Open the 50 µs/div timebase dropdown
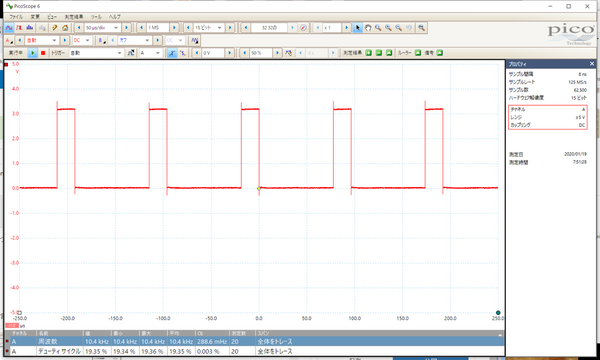Viewport: 600px width, 360px height. (x=102, y=28)
